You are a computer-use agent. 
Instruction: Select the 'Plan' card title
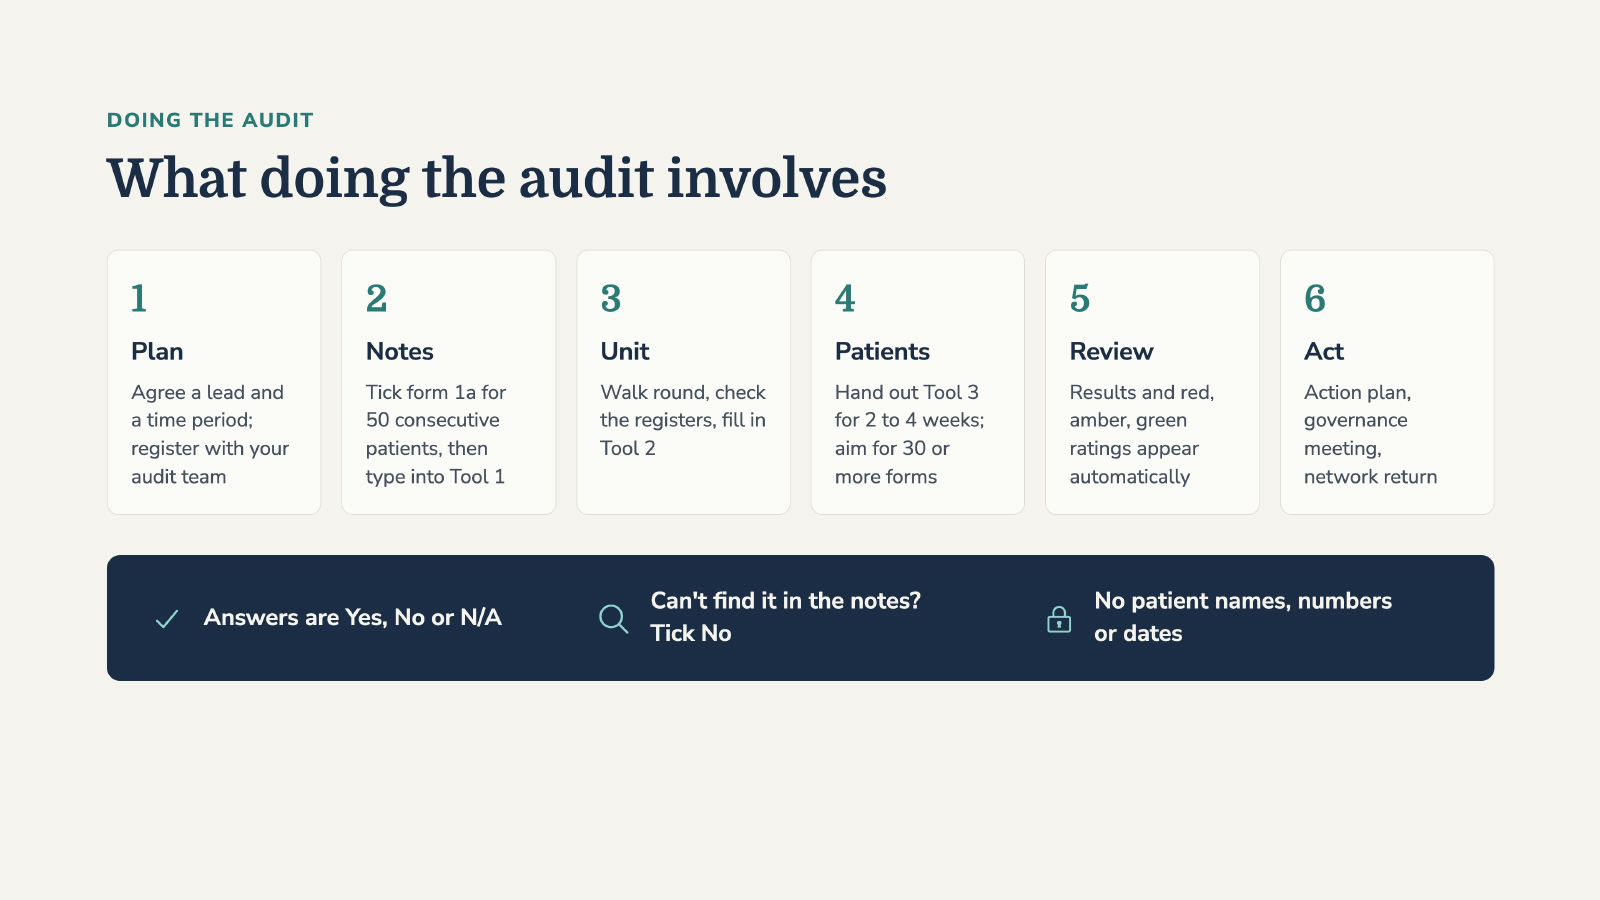157,352
